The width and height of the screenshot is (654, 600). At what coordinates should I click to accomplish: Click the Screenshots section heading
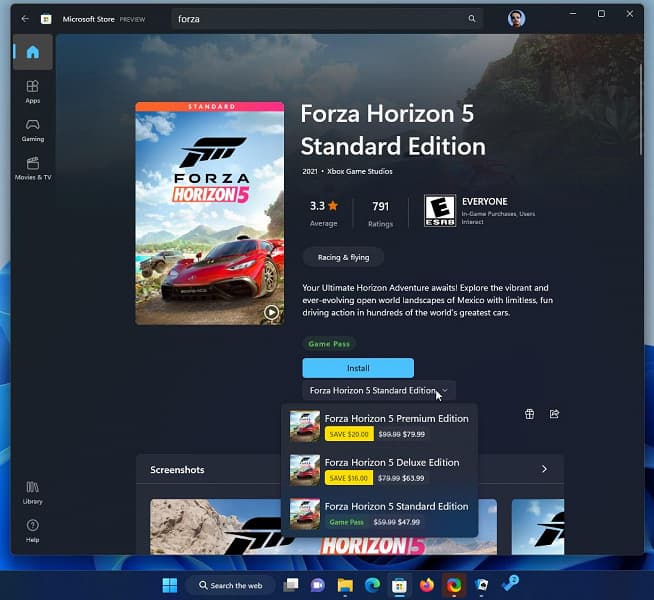click(177, 470)
